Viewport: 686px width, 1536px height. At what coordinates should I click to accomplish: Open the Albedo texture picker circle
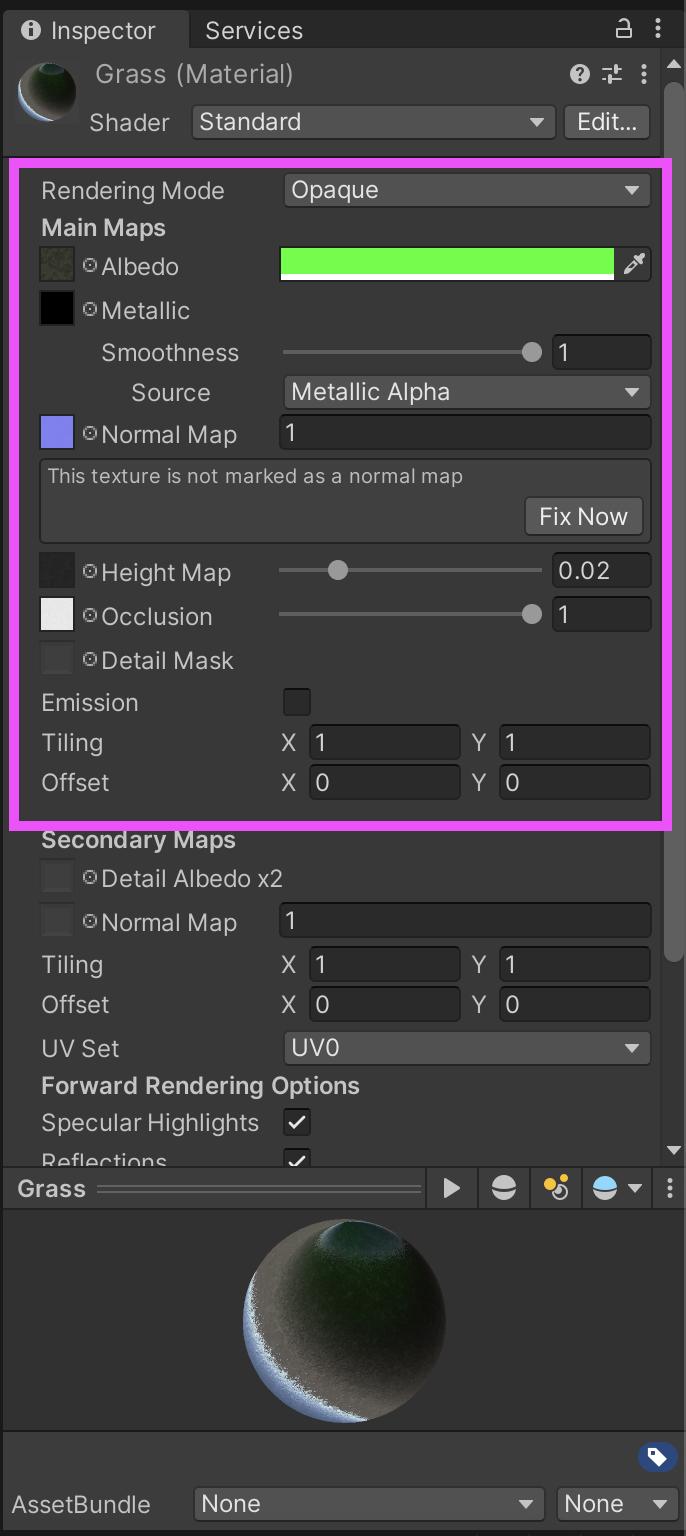coord(90,266)
